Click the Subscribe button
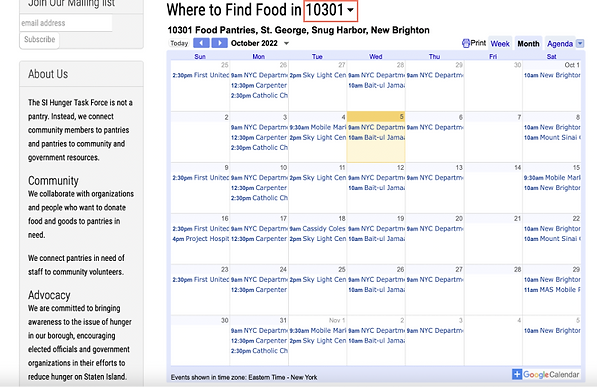This screenshot has width=597, height=387. [x=39, y=40]
